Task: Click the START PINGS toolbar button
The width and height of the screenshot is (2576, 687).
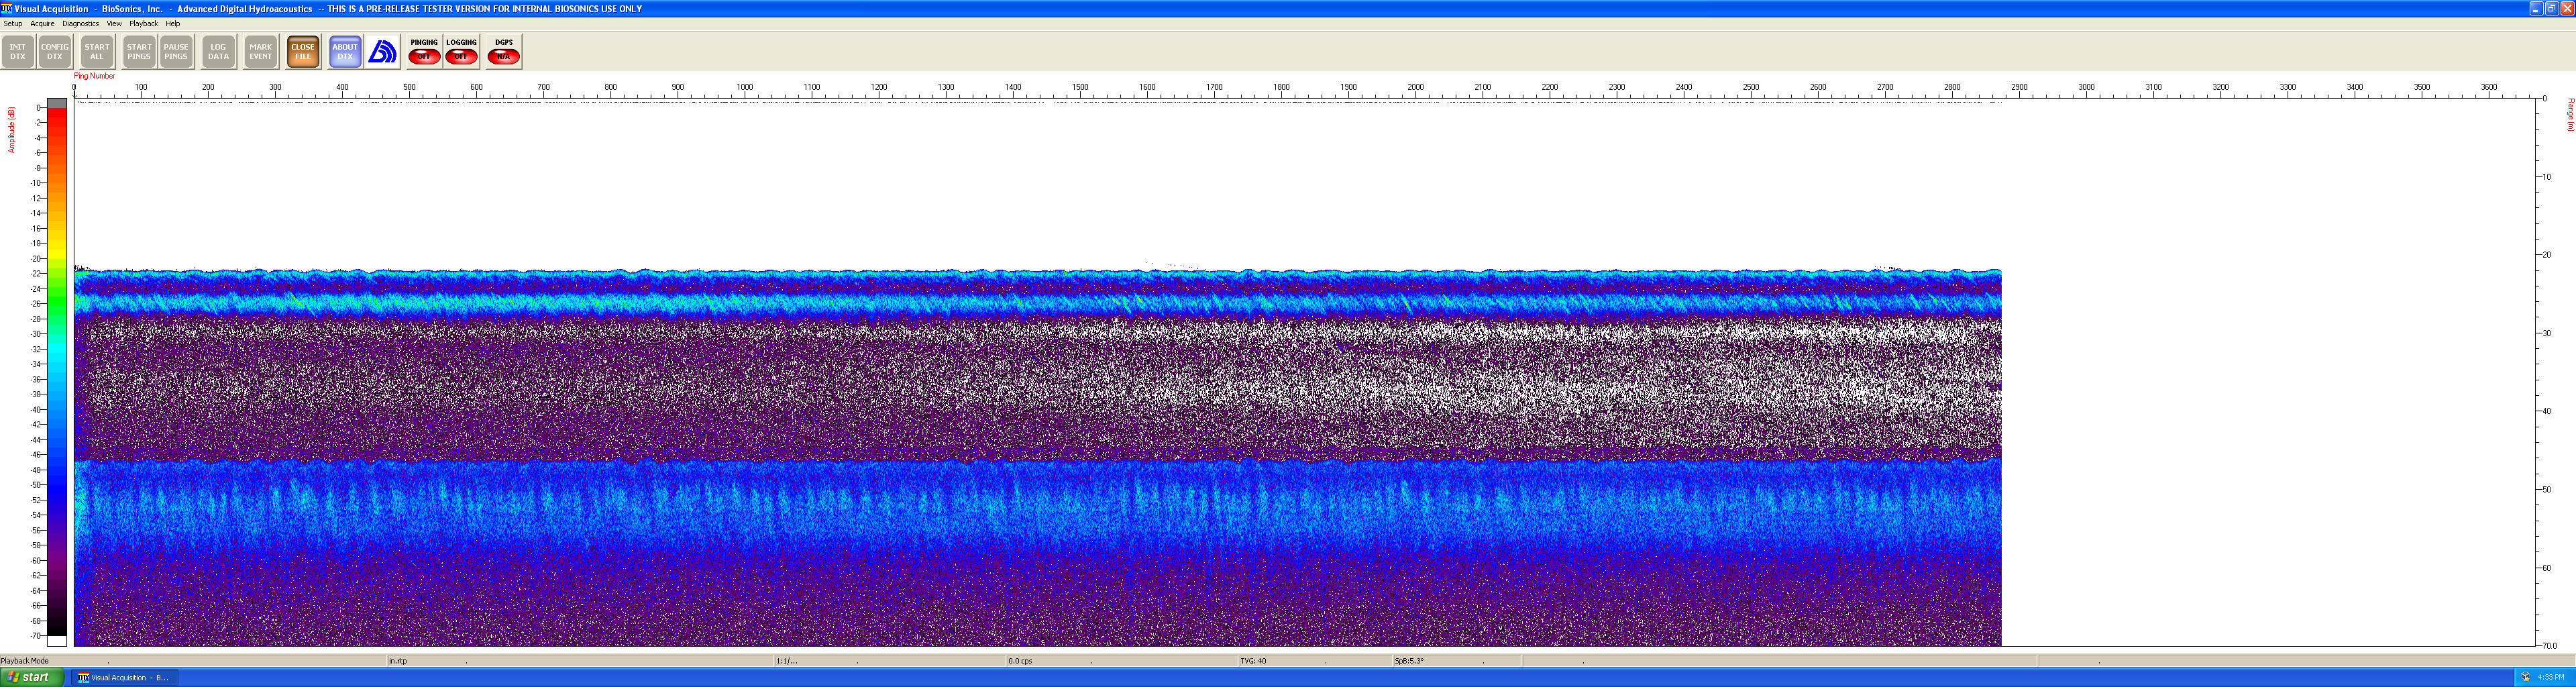Action: coord(139,52)
